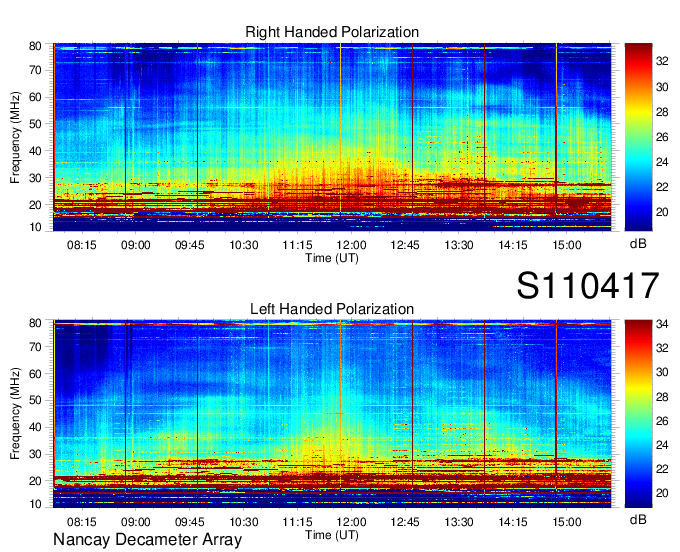
Task: Click the color scale bar of the left-handed plot
Action: [x=638, y=414]
